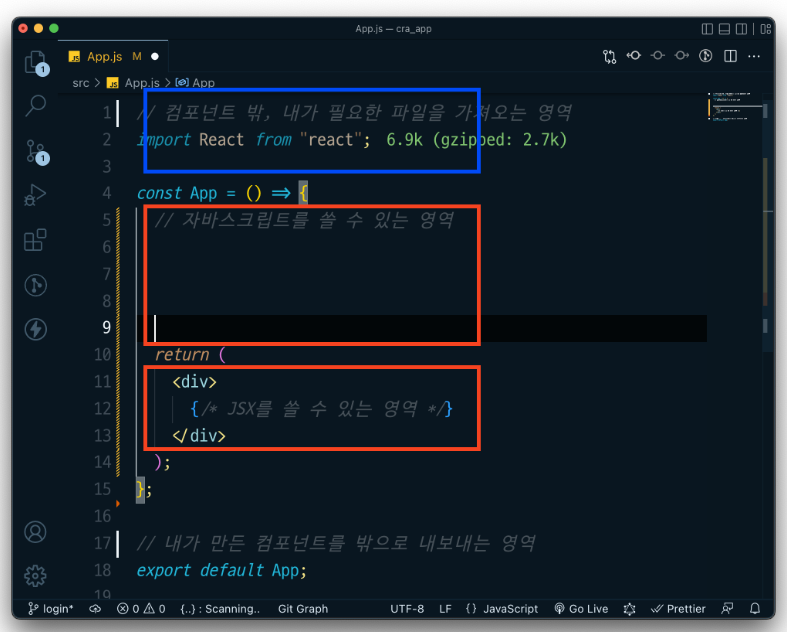Viewport: 787px width, 632px height.
Task: Open the Source Control view
Action: [37, 152]
